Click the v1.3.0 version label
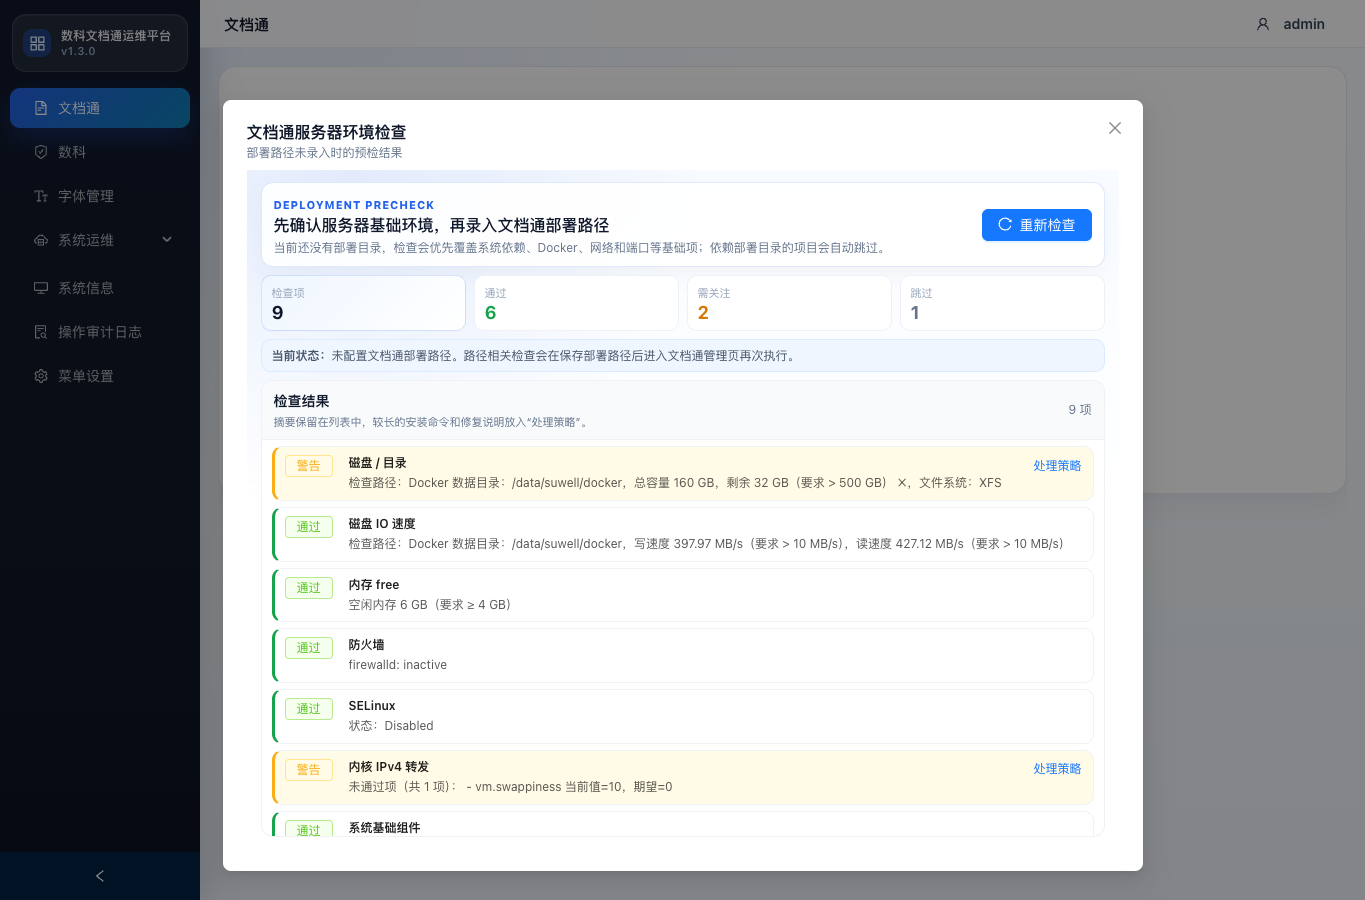Viewport: 1365px width, 900px height. pyautogui.click(x=78, y=51)
